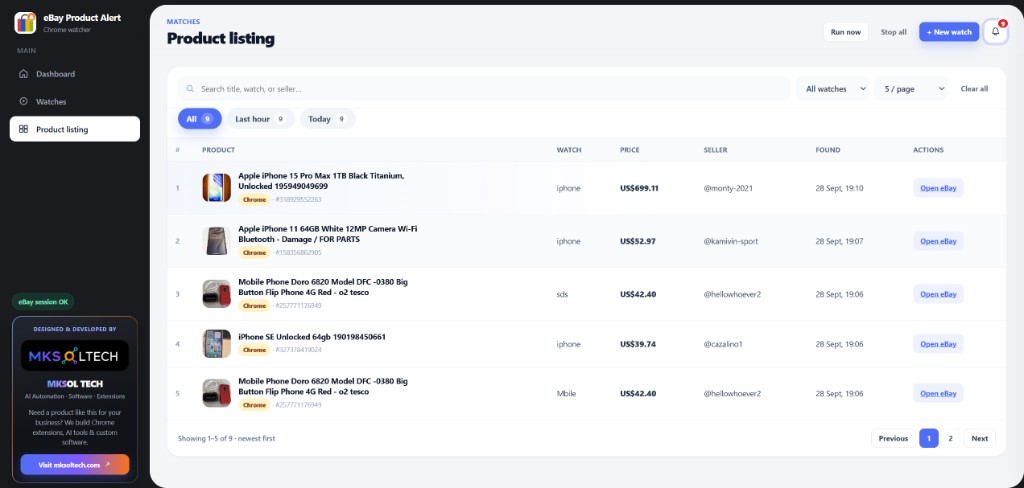
Task: Click Showing 1–5 of 9 text
Action: (226, 438)
